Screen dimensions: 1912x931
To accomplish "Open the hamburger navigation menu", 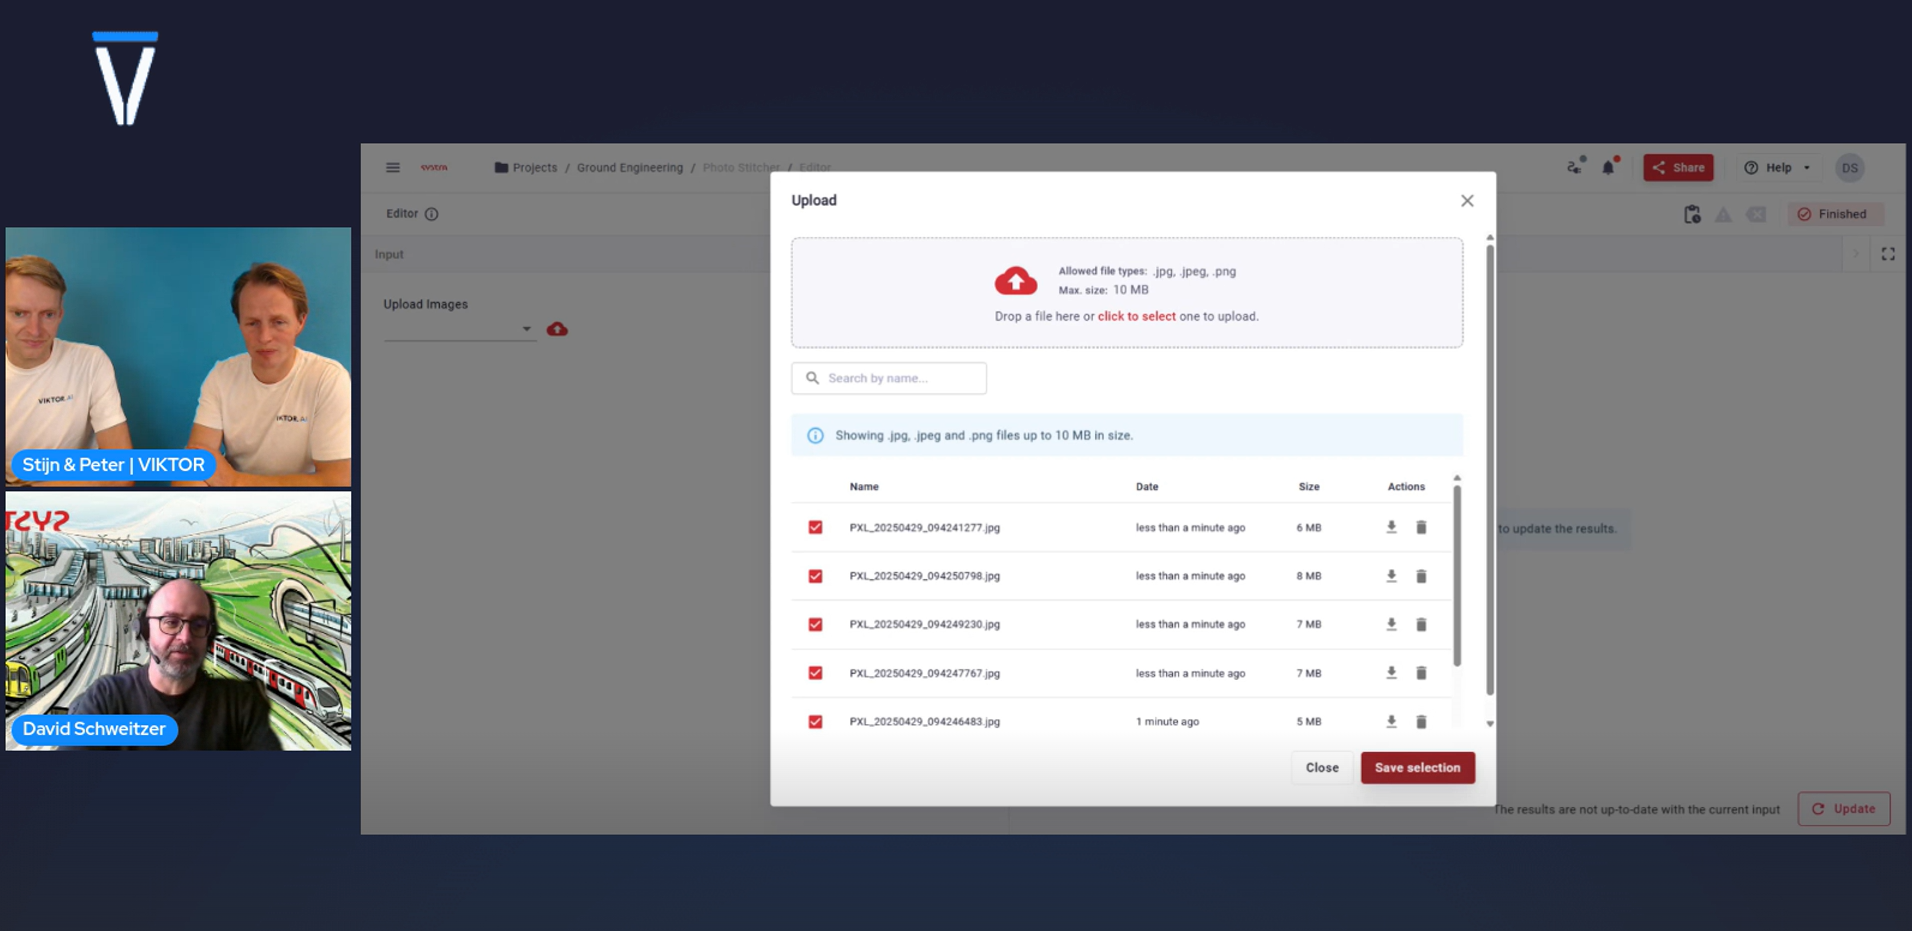I will (x=393, y=168).
